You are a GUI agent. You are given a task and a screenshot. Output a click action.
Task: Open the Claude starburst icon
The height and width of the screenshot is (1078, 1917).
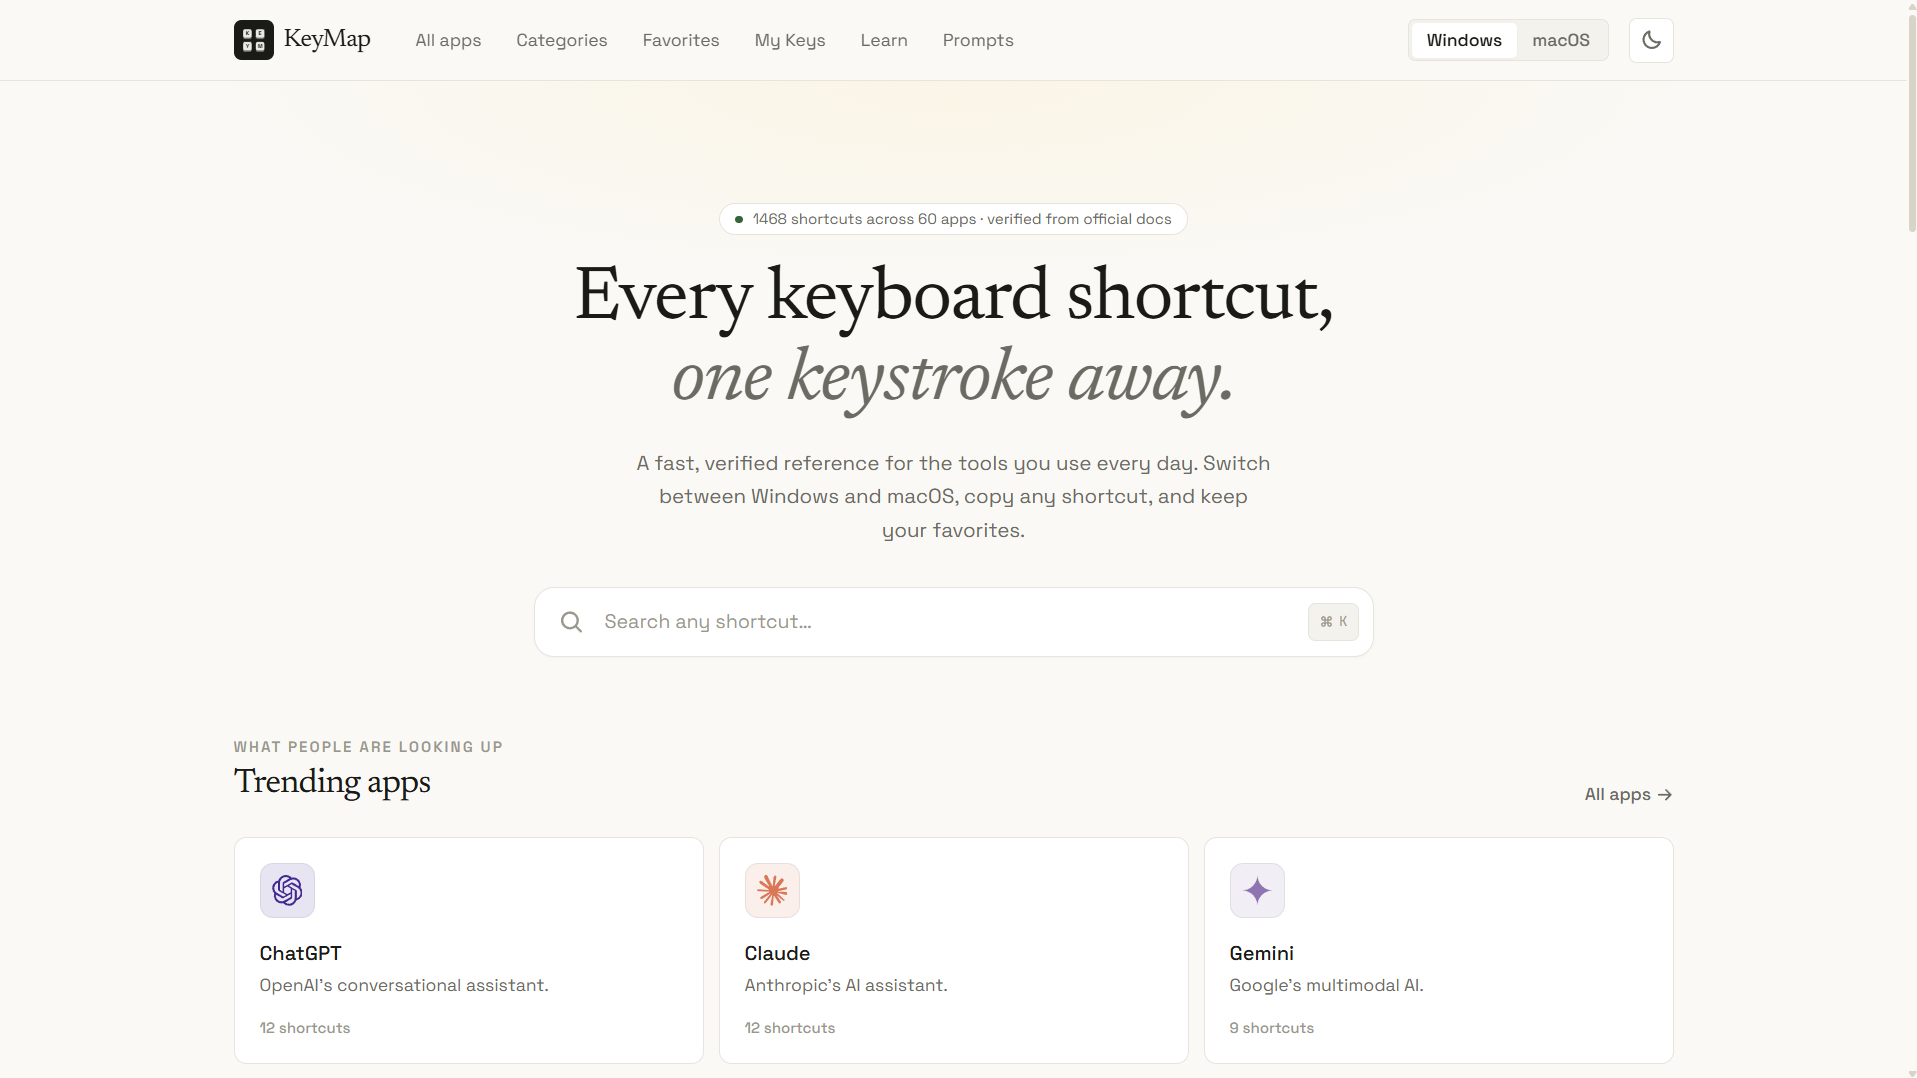coord(772,890)
